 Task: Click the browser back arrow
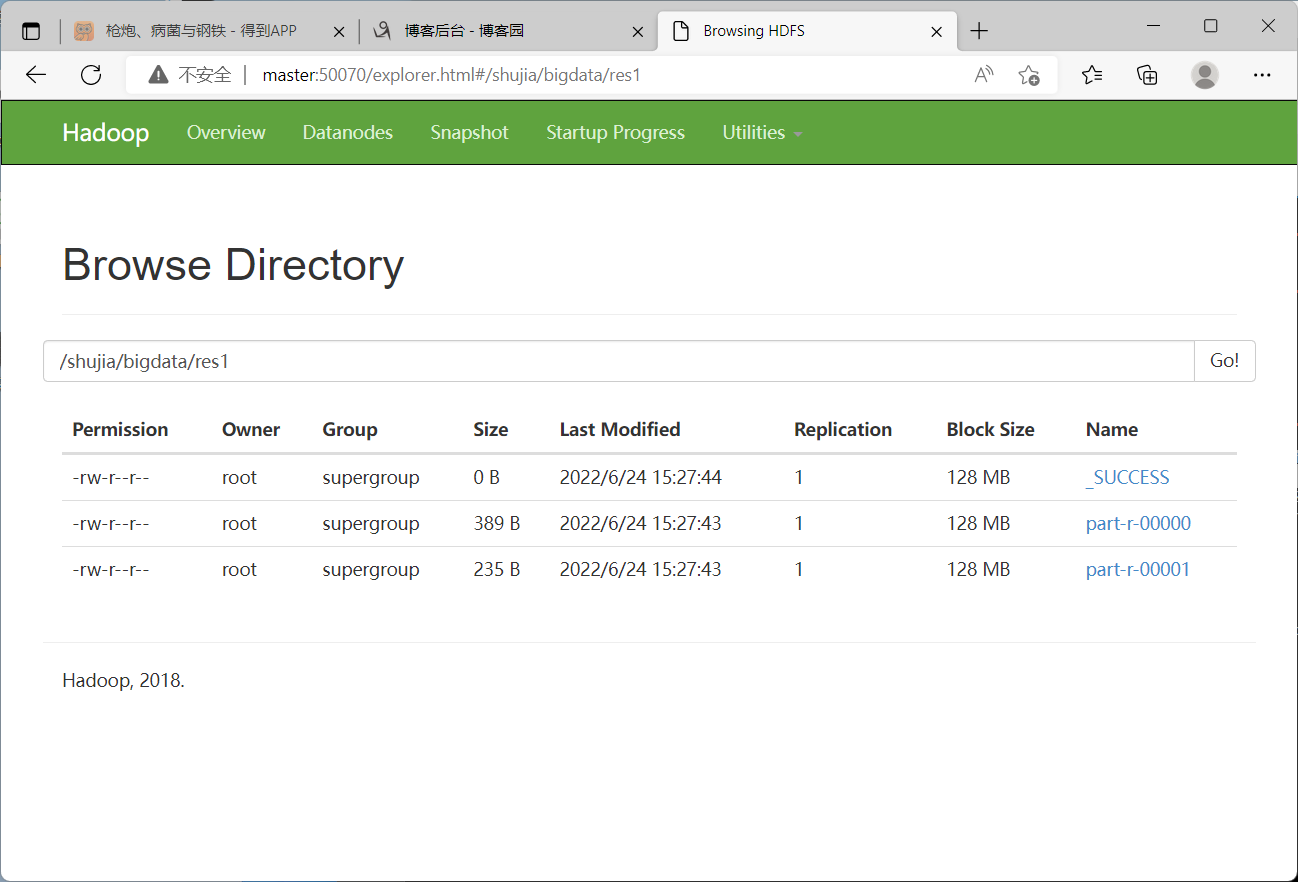pyautogui.click(x=36, y=75)
